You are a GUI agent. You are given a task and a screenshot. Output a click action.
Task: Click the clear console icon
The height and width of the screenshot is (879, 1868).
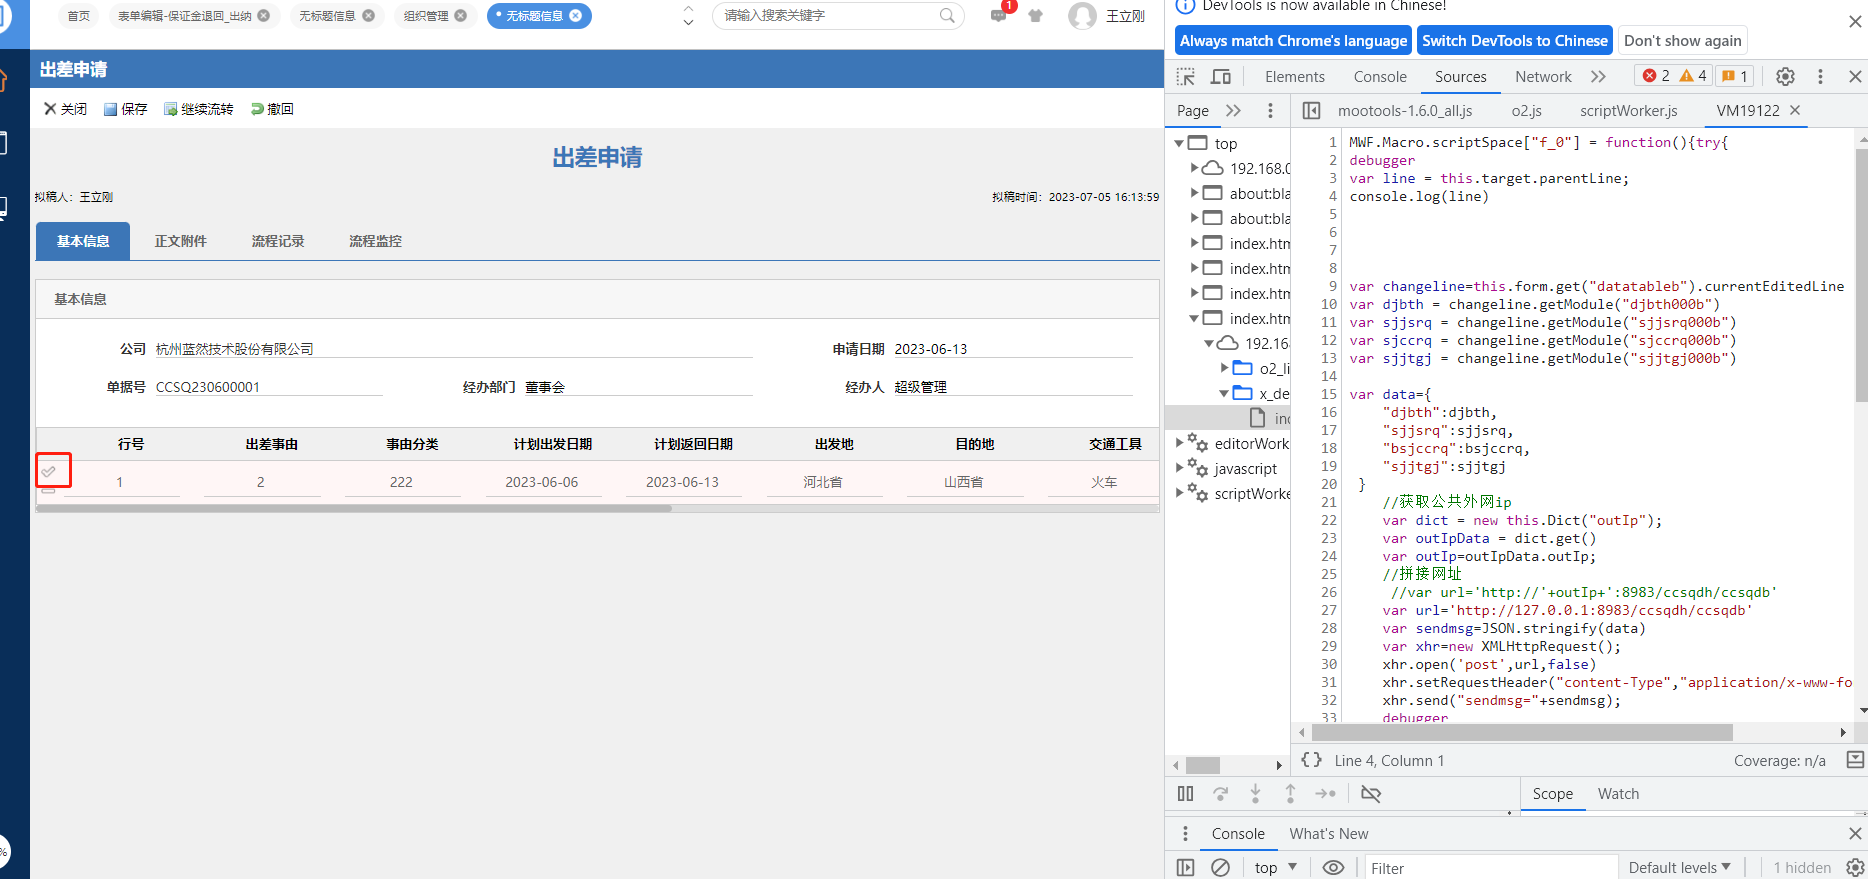pos(1220,868)
